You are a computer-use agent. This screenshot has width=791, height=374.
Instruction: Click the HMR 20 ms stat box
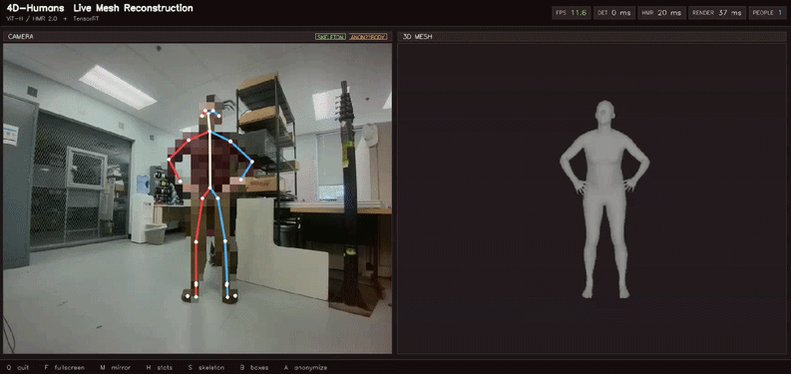pos(661,13)
